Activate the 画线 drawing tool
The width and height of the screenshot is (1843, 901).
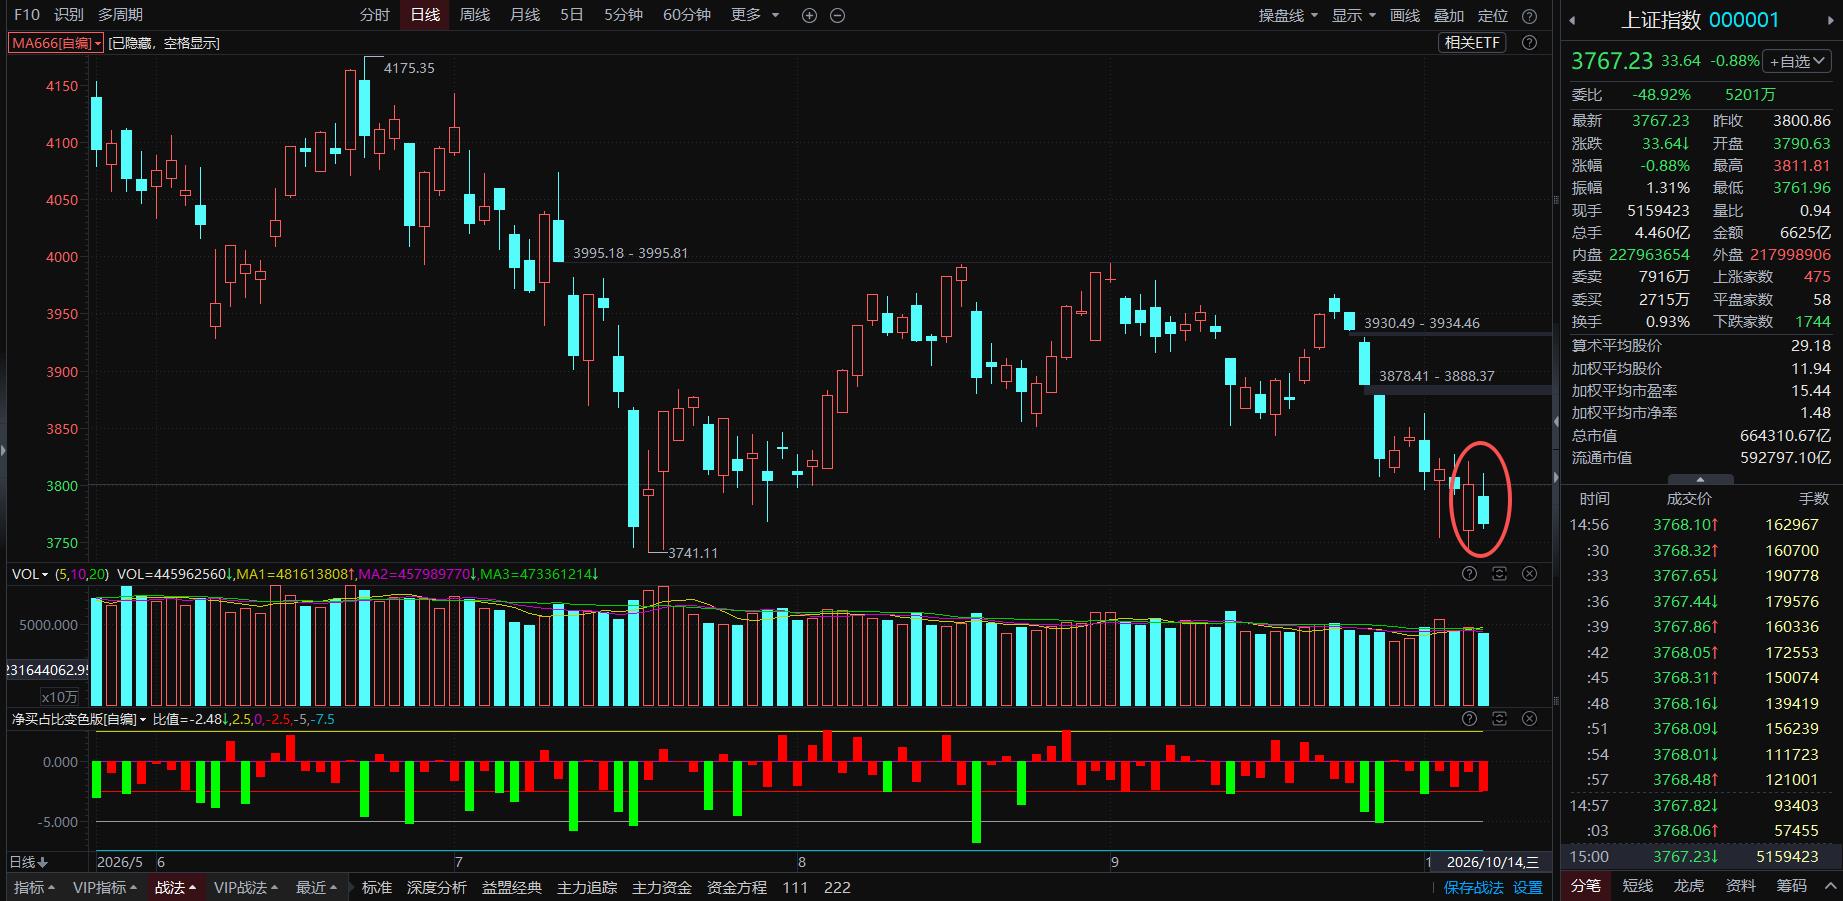1405,15
